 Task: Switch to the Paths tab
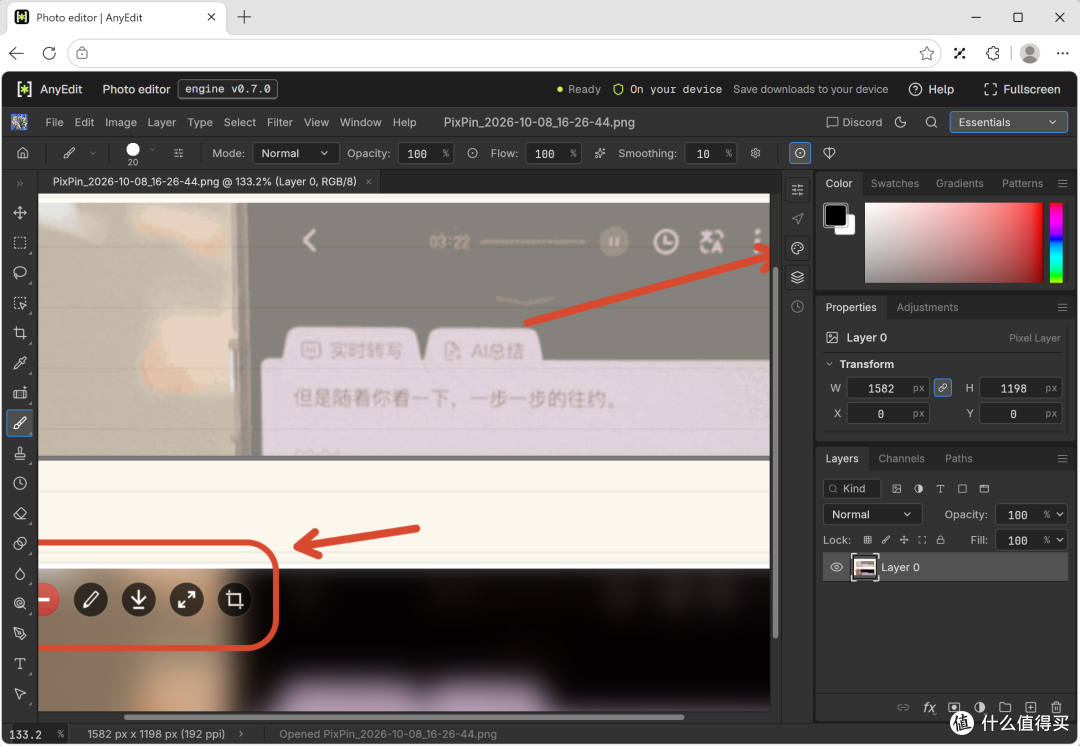[x=958, y=459]
